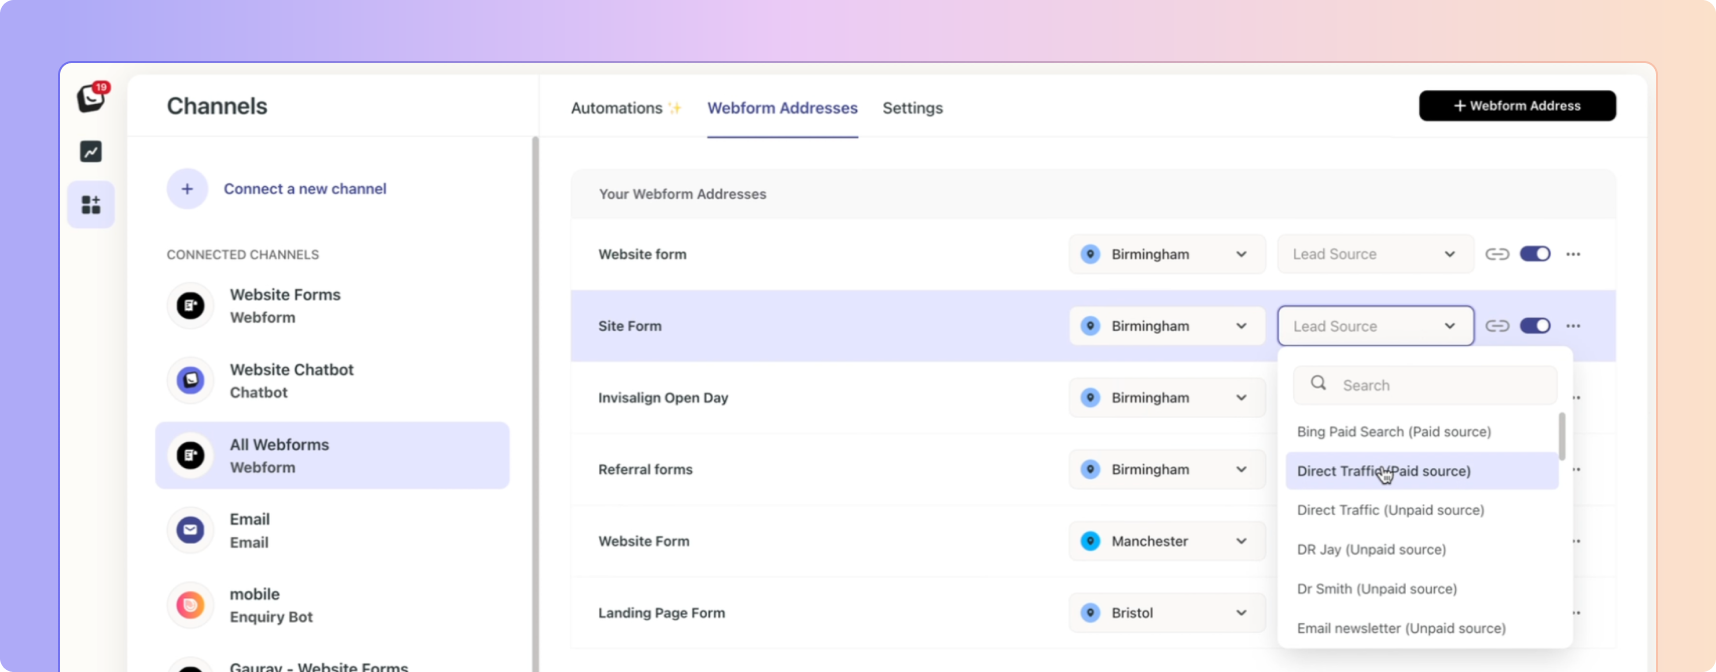Click Connect a new channel link
This screenshot has width=1716, height=672.
pos(305,189)
